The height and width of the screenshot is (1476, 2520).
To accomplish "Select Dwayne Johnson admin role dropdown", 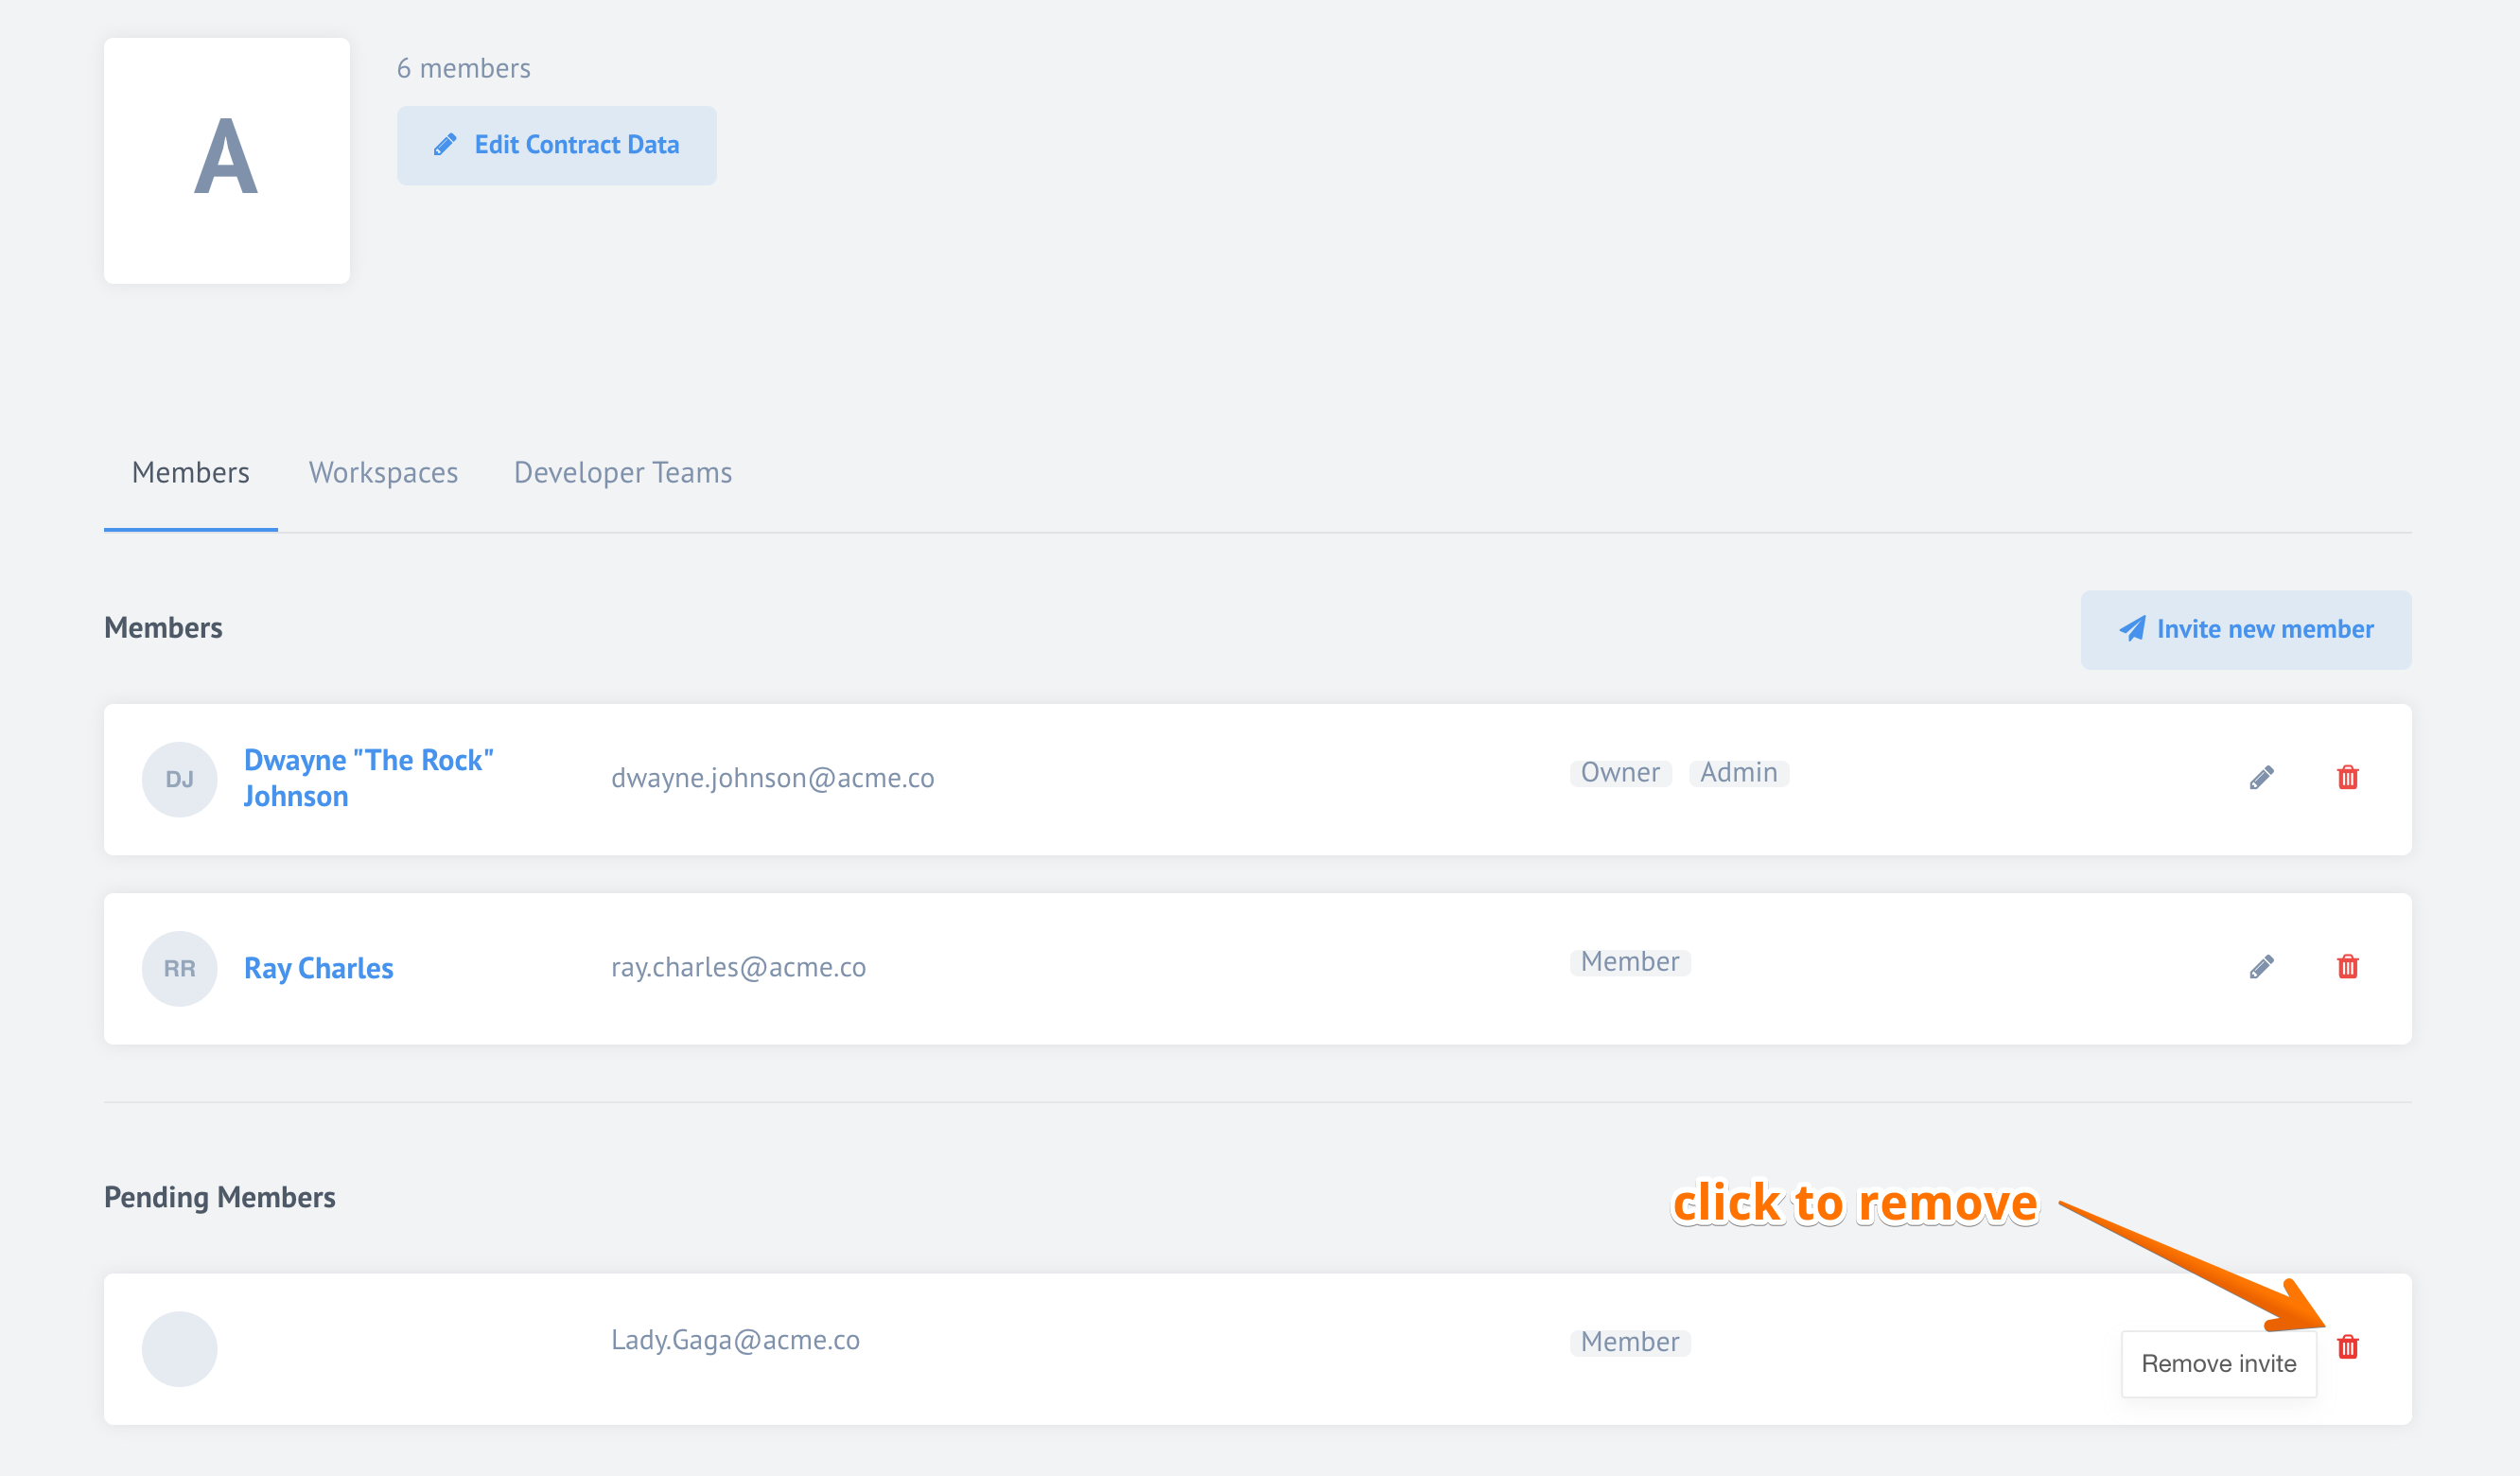I will (x=1737, y=773).
